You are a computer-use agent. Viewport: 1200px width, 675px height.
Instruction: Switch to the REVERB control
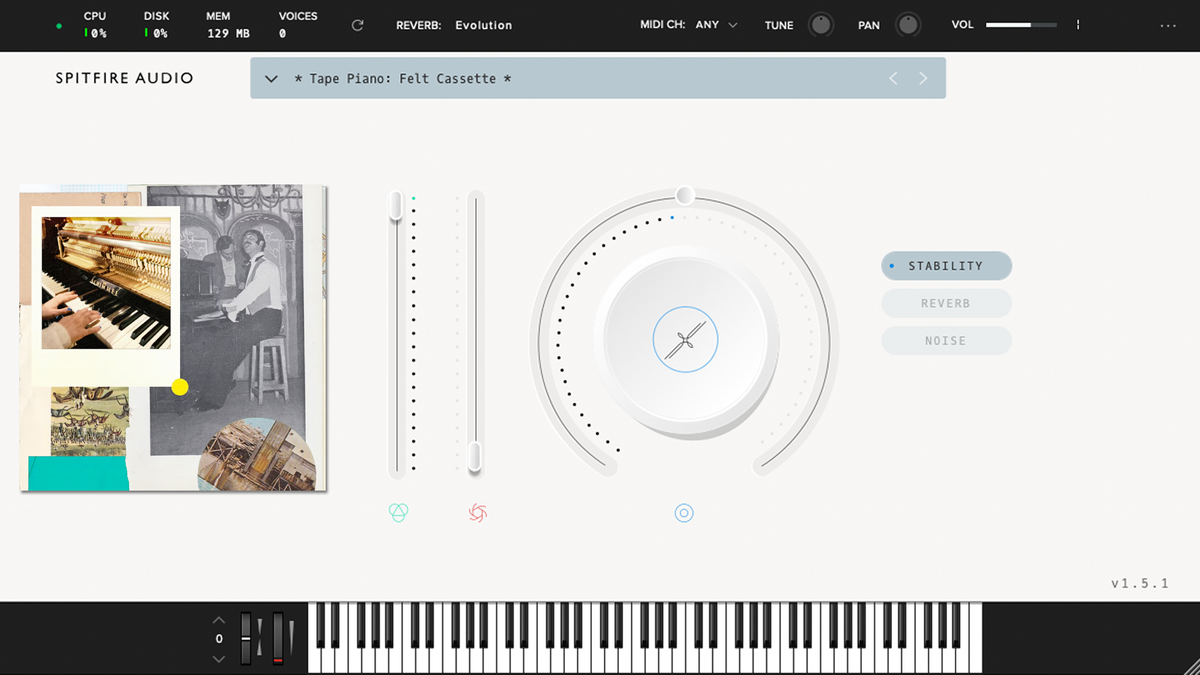946,303
